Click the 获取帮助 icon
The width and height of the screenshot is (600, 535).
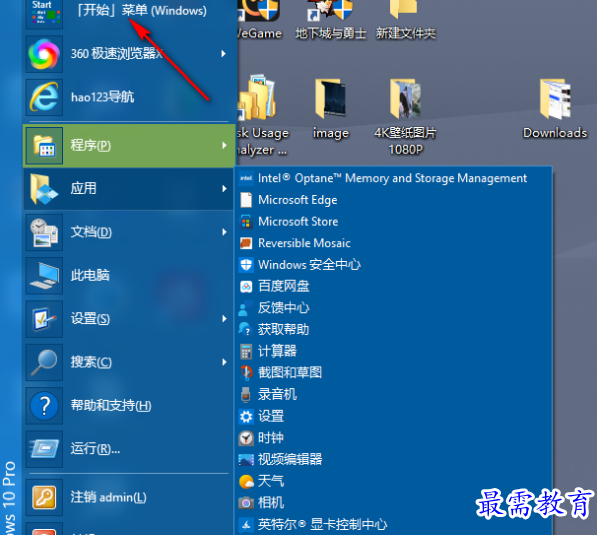tap(245, 329)
